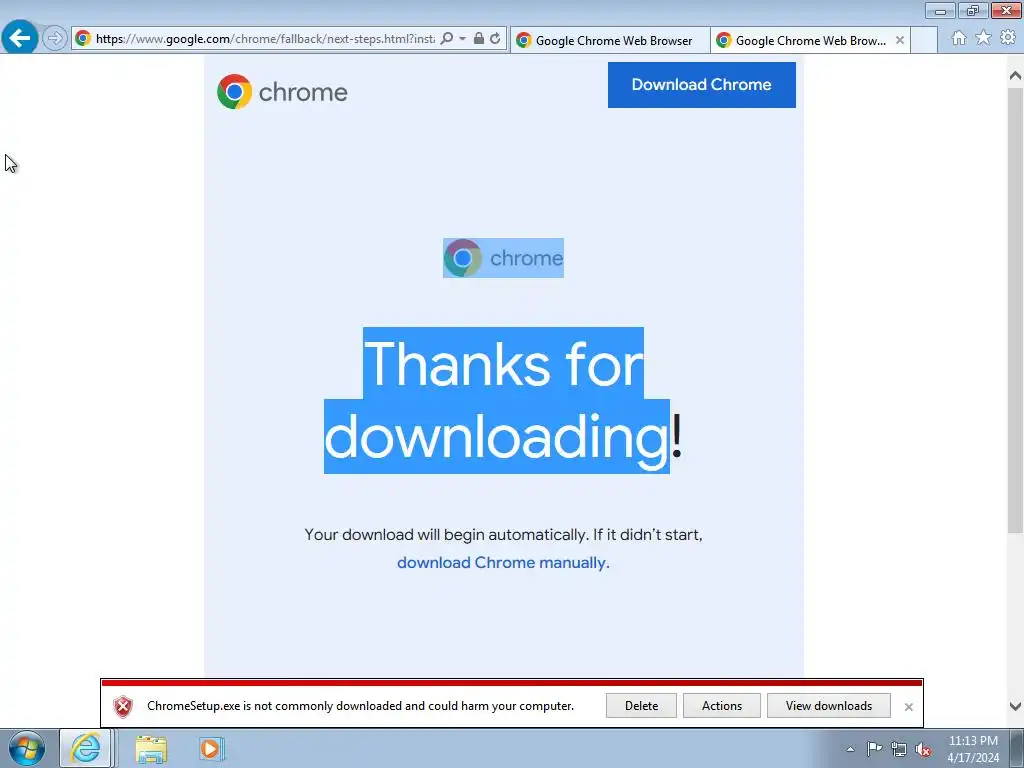Viewport: 1024px width, 768px height.
Task: Click the ChromeSetup.exe warning message text
Action: click(x=360, y=706)
